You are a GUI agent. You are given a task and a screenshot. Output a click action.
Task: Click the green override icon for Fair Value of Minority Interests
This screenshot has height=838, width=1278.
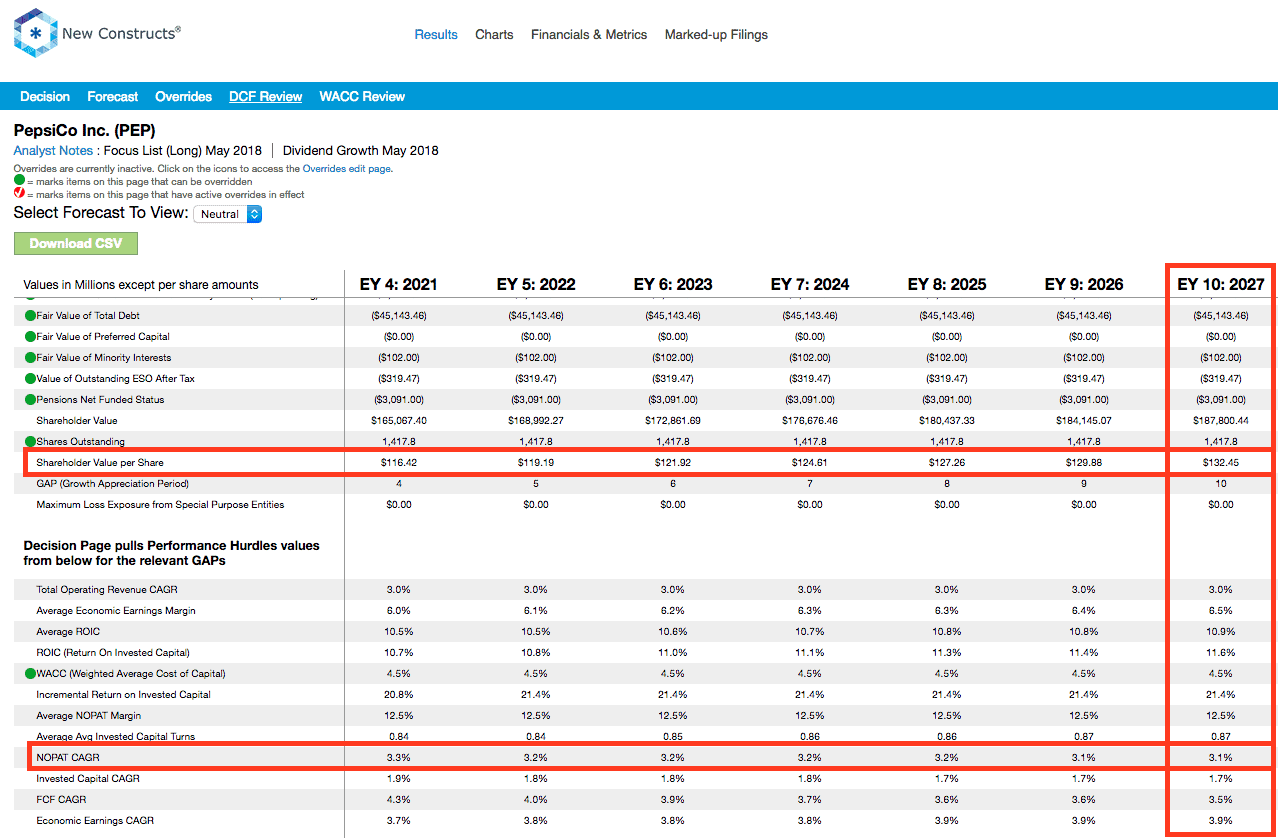click(30, 357)
